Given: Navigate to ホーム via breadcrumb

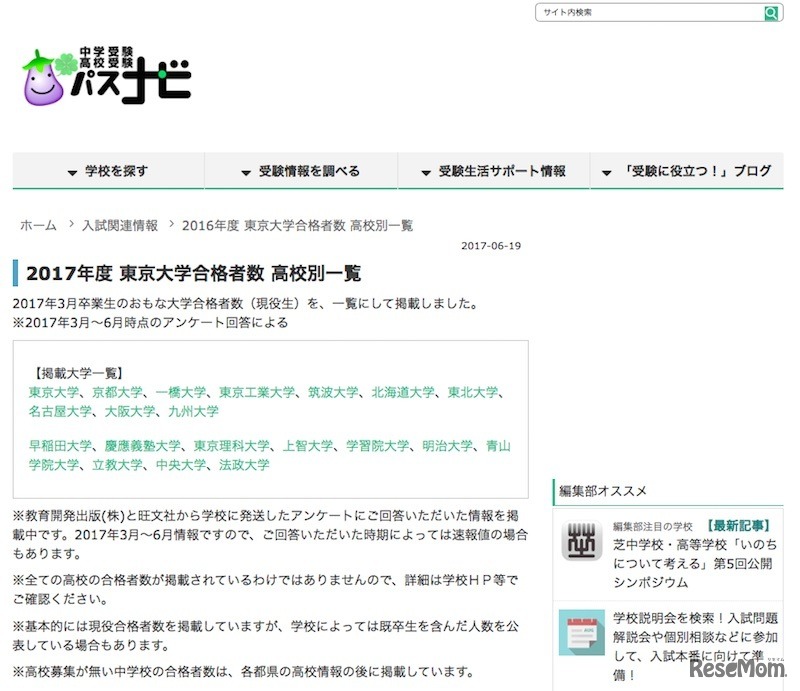Looking at the screenshot, I should (36, 225).
